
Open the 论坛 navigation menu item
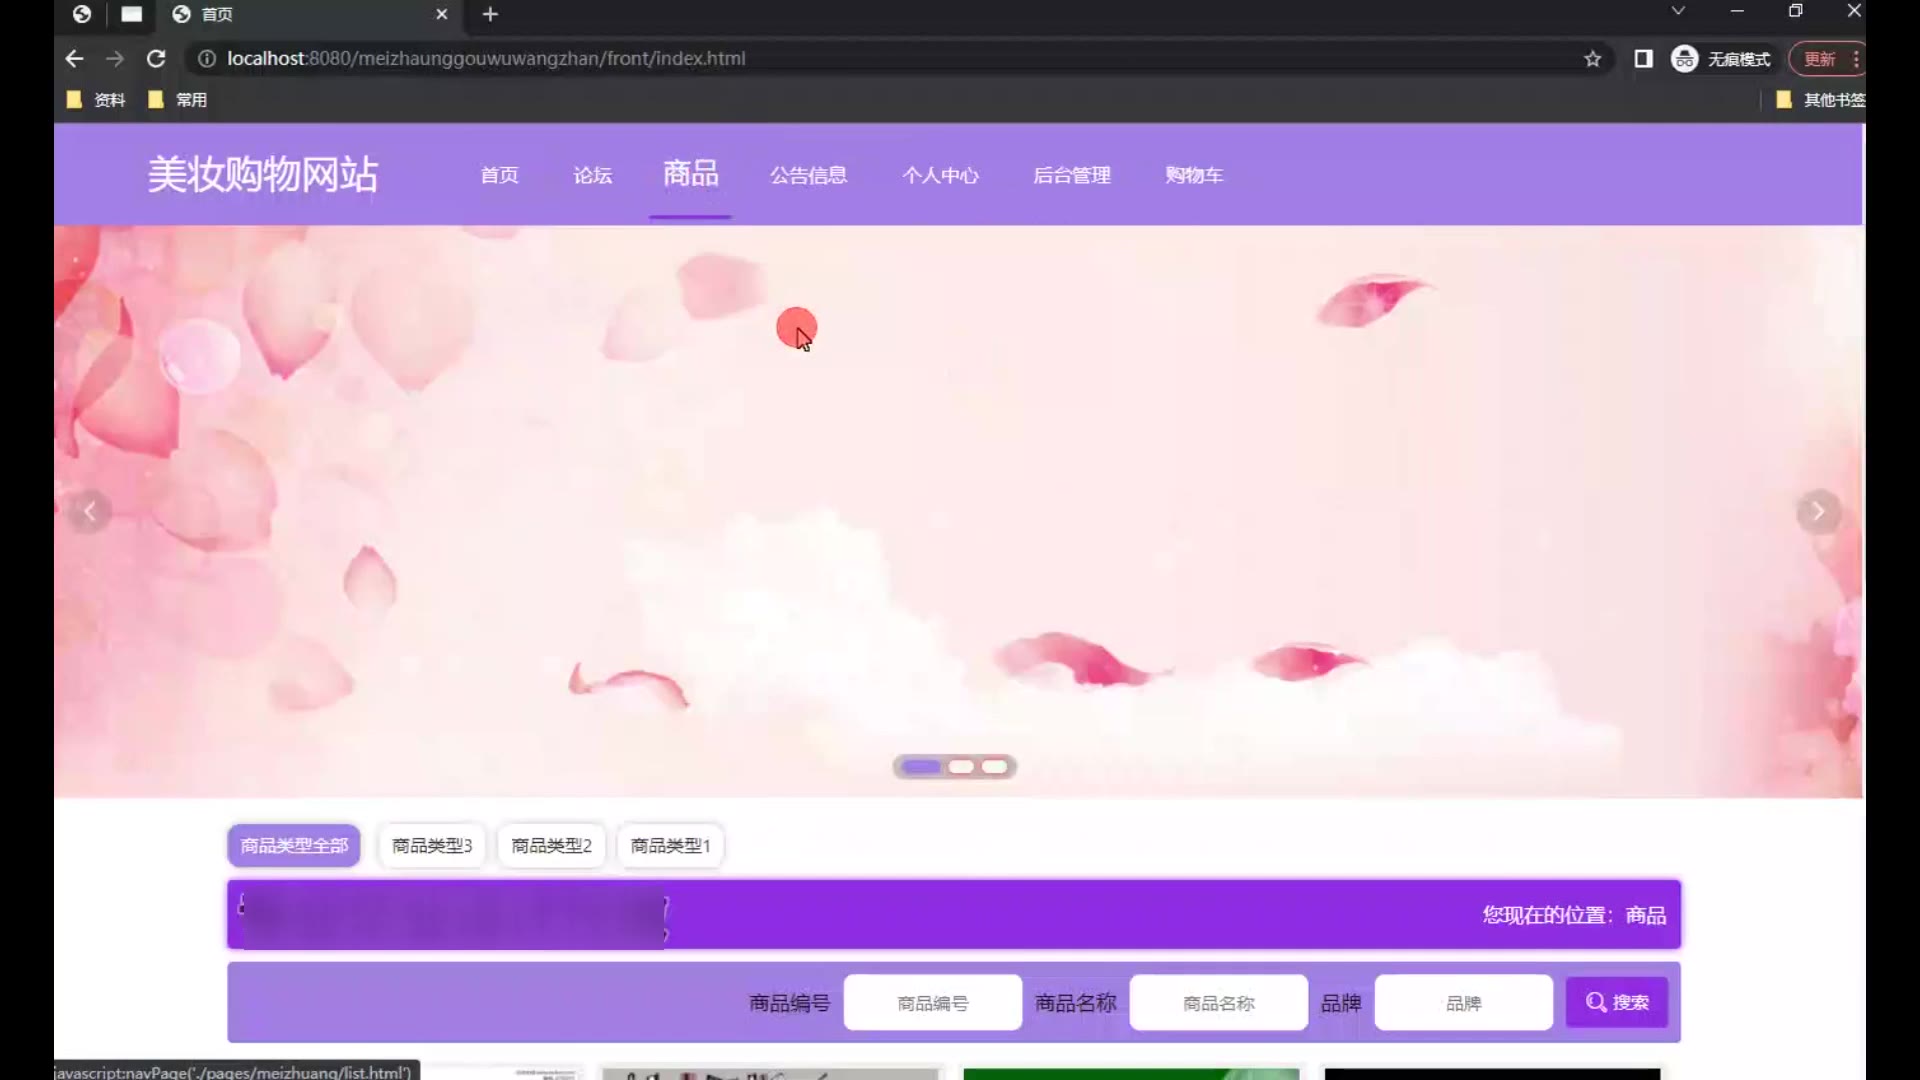click(x=593, y=176)
